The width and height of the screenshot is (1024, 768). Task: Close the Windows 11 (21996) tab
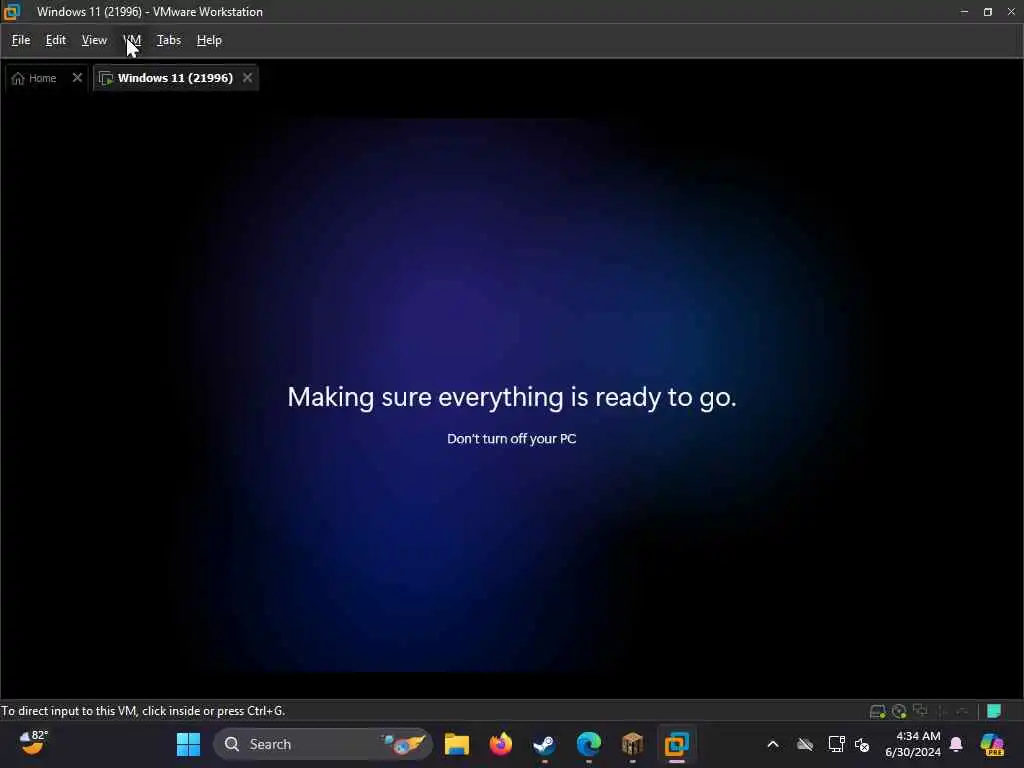(248, 78)
